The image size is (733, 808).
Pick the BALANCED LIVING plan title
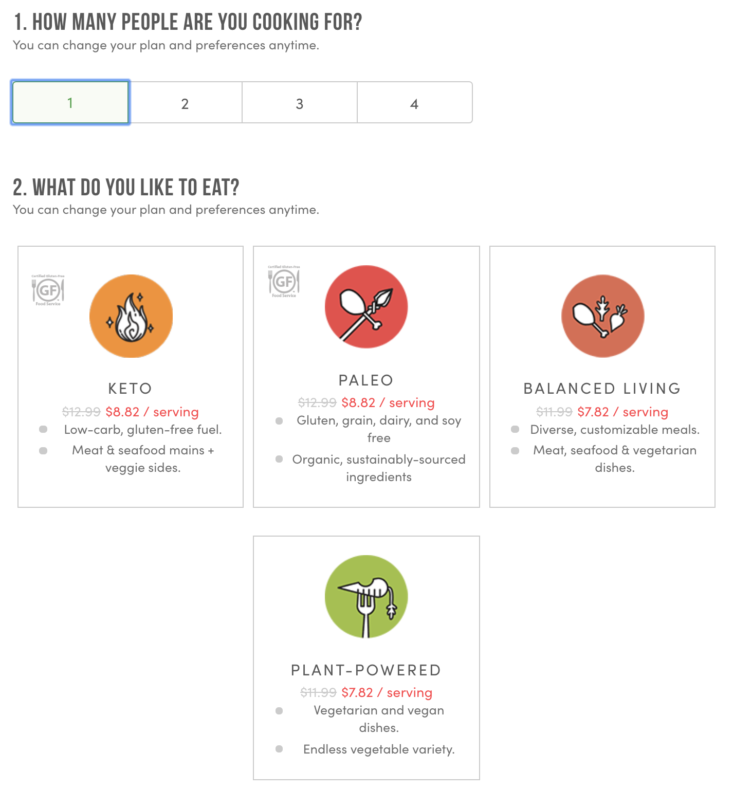click(x=602, y=388)
